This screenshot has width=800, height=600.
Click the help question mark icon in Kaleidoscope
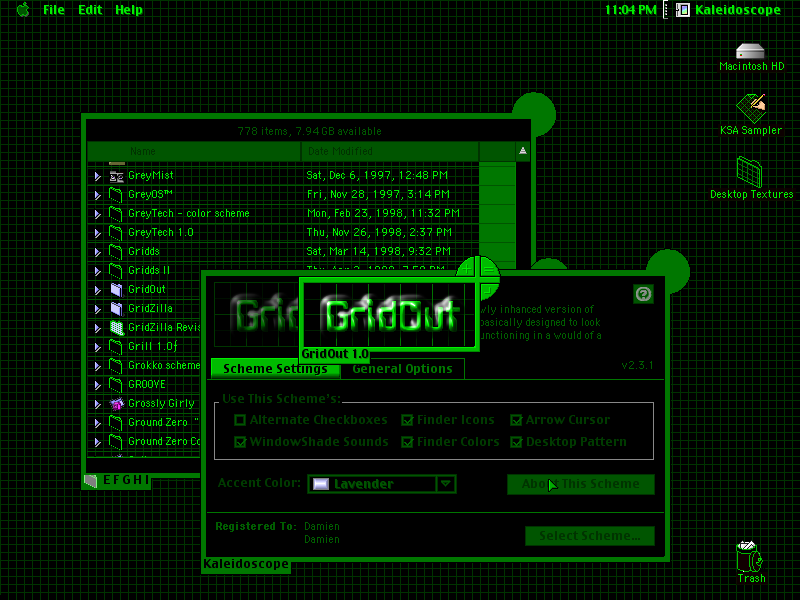click(643, 294)
